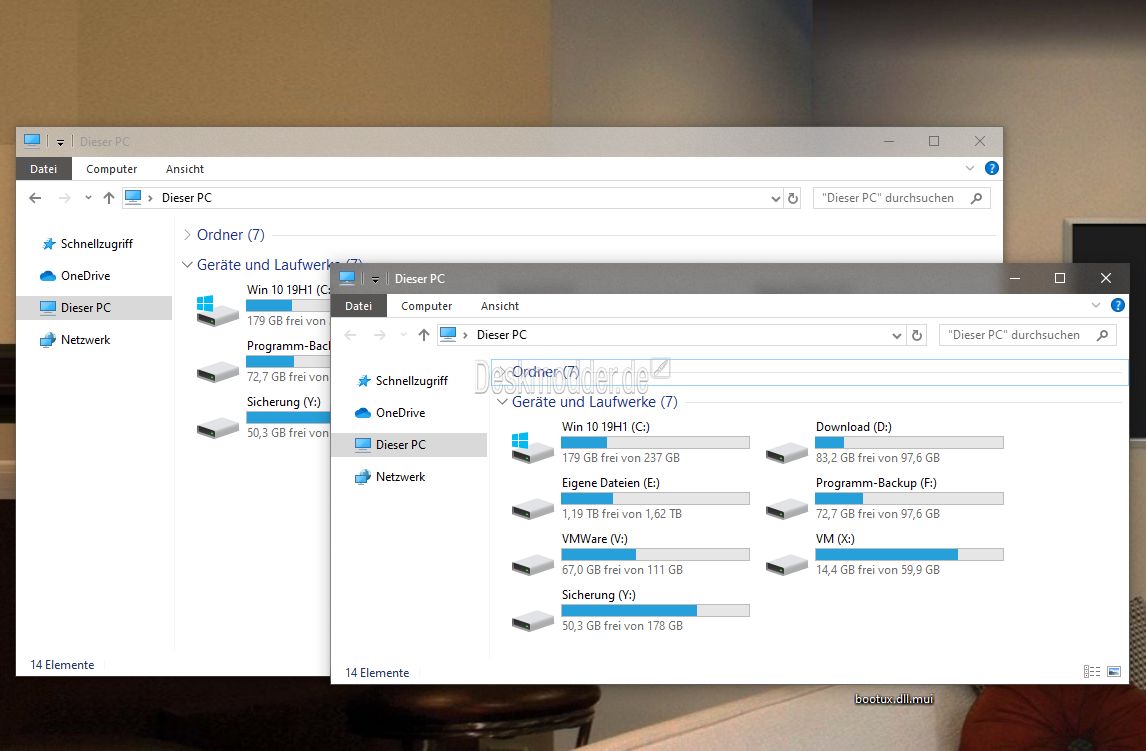Open the Eigene Dateien (E:) drive icon
This screenshot has width=1146, height=751.
(533, 508)
